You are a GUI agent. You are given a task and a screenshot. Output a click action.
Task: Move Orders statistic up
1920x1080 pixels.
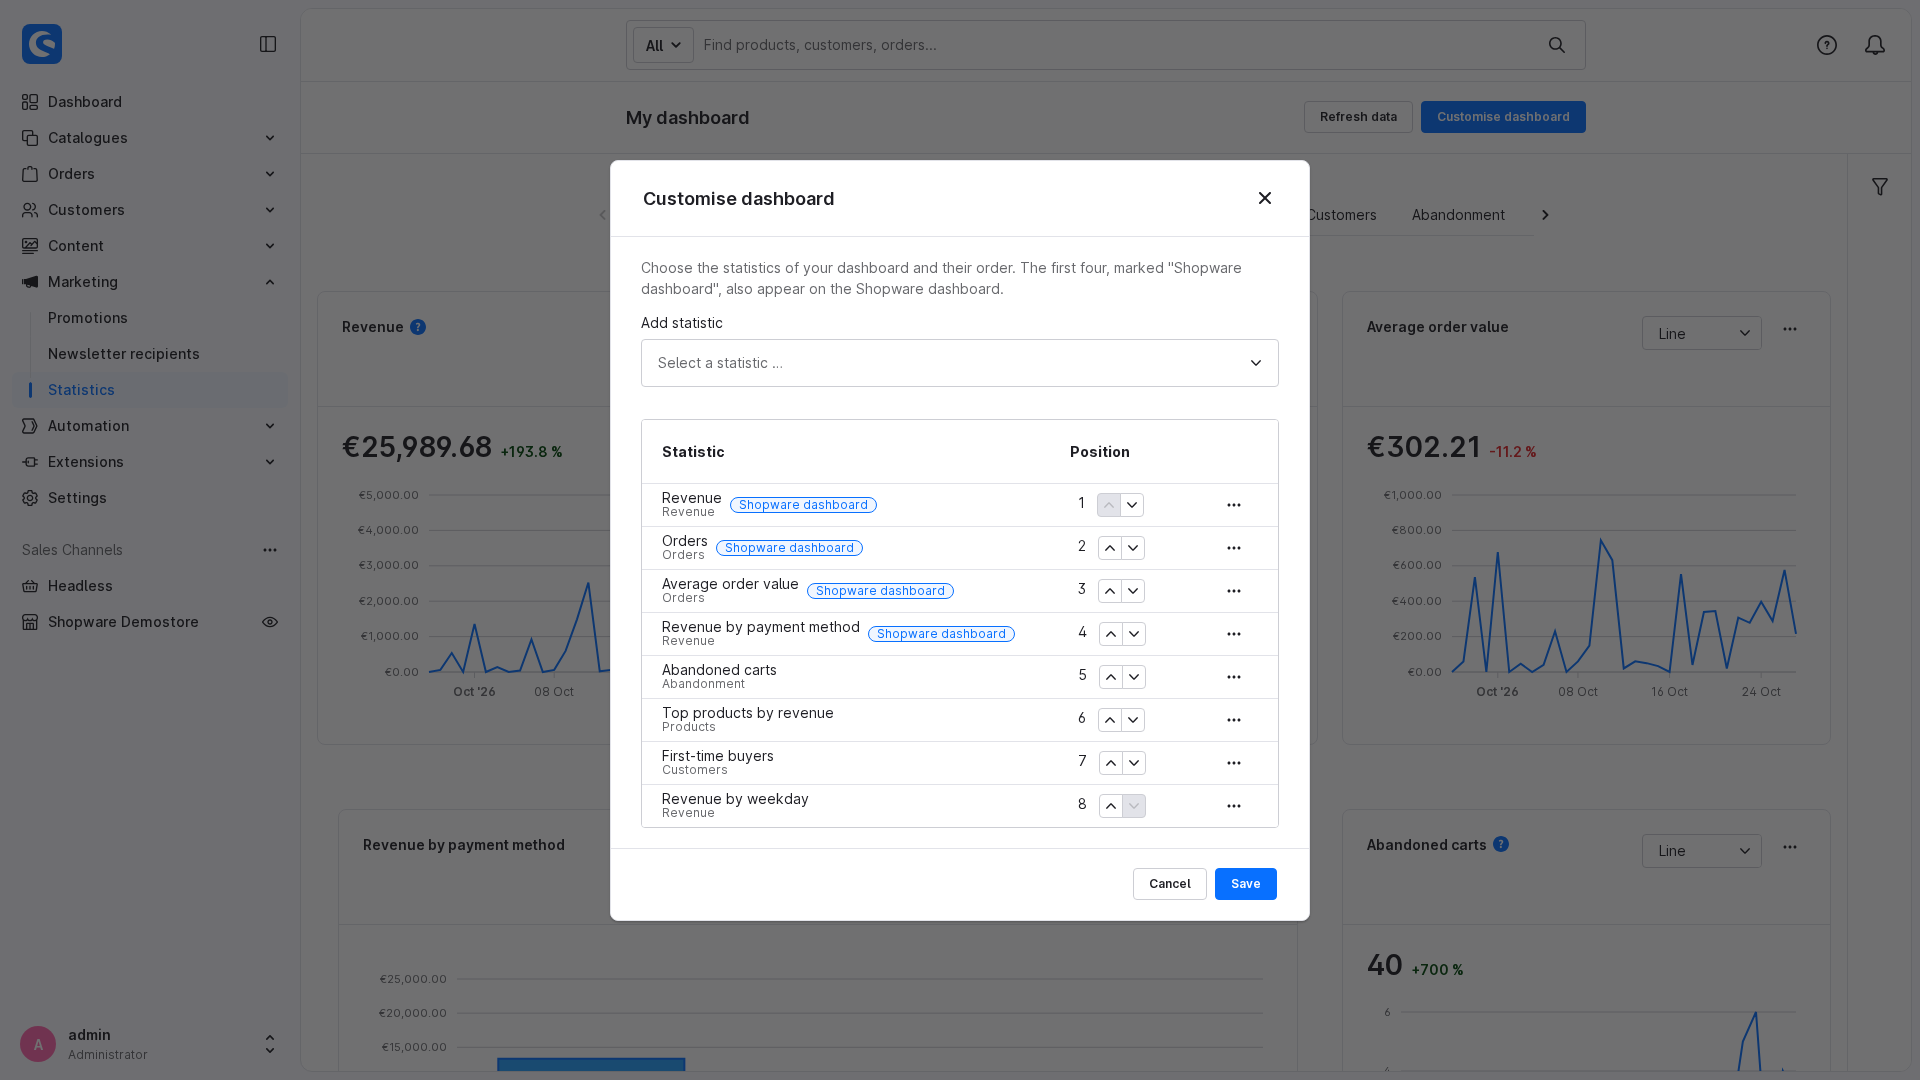click(1110, 548)
